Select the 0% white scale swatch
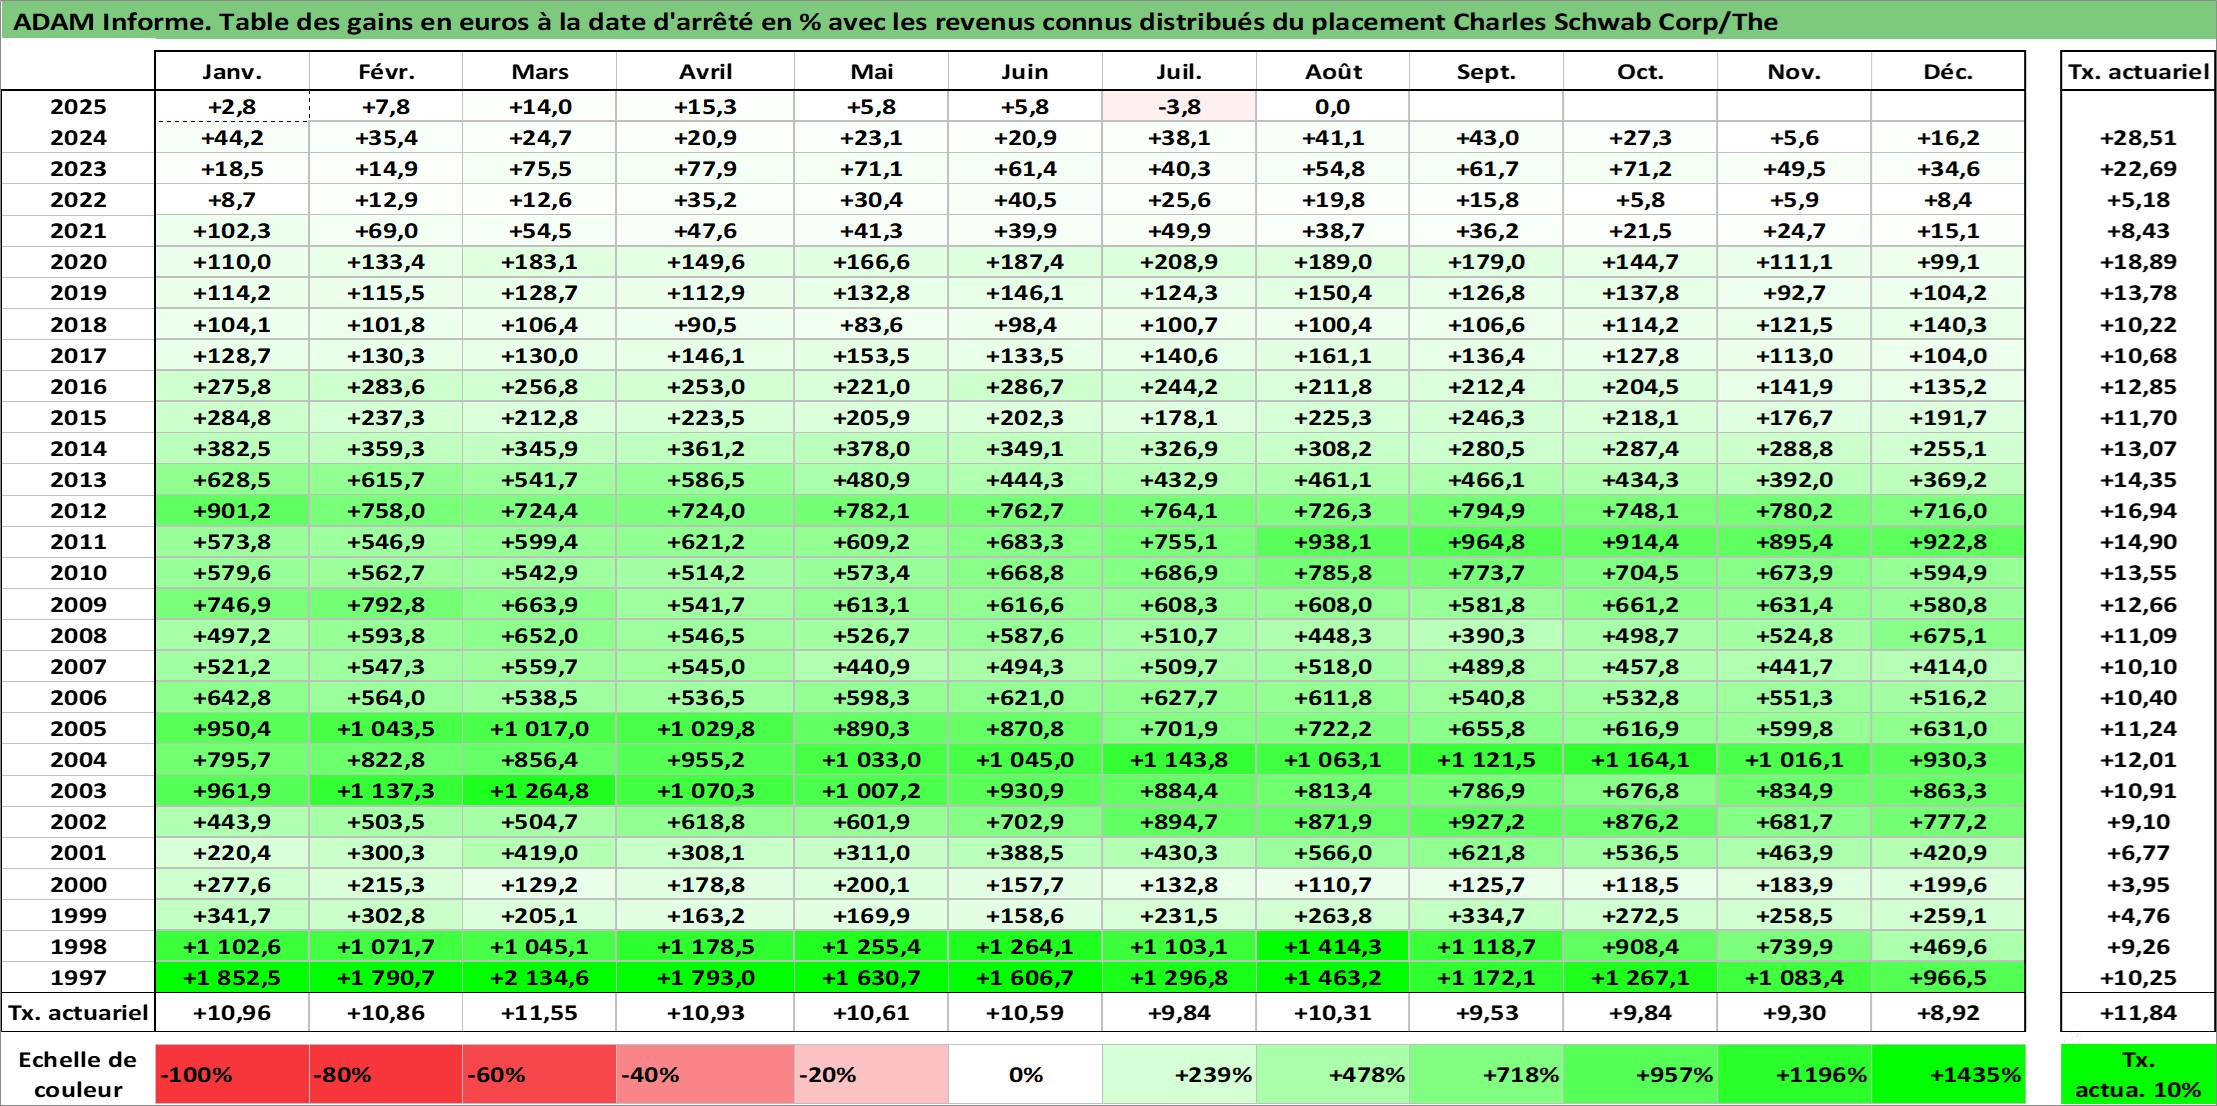Screen dimensions: 2217x1106 1025,1074
